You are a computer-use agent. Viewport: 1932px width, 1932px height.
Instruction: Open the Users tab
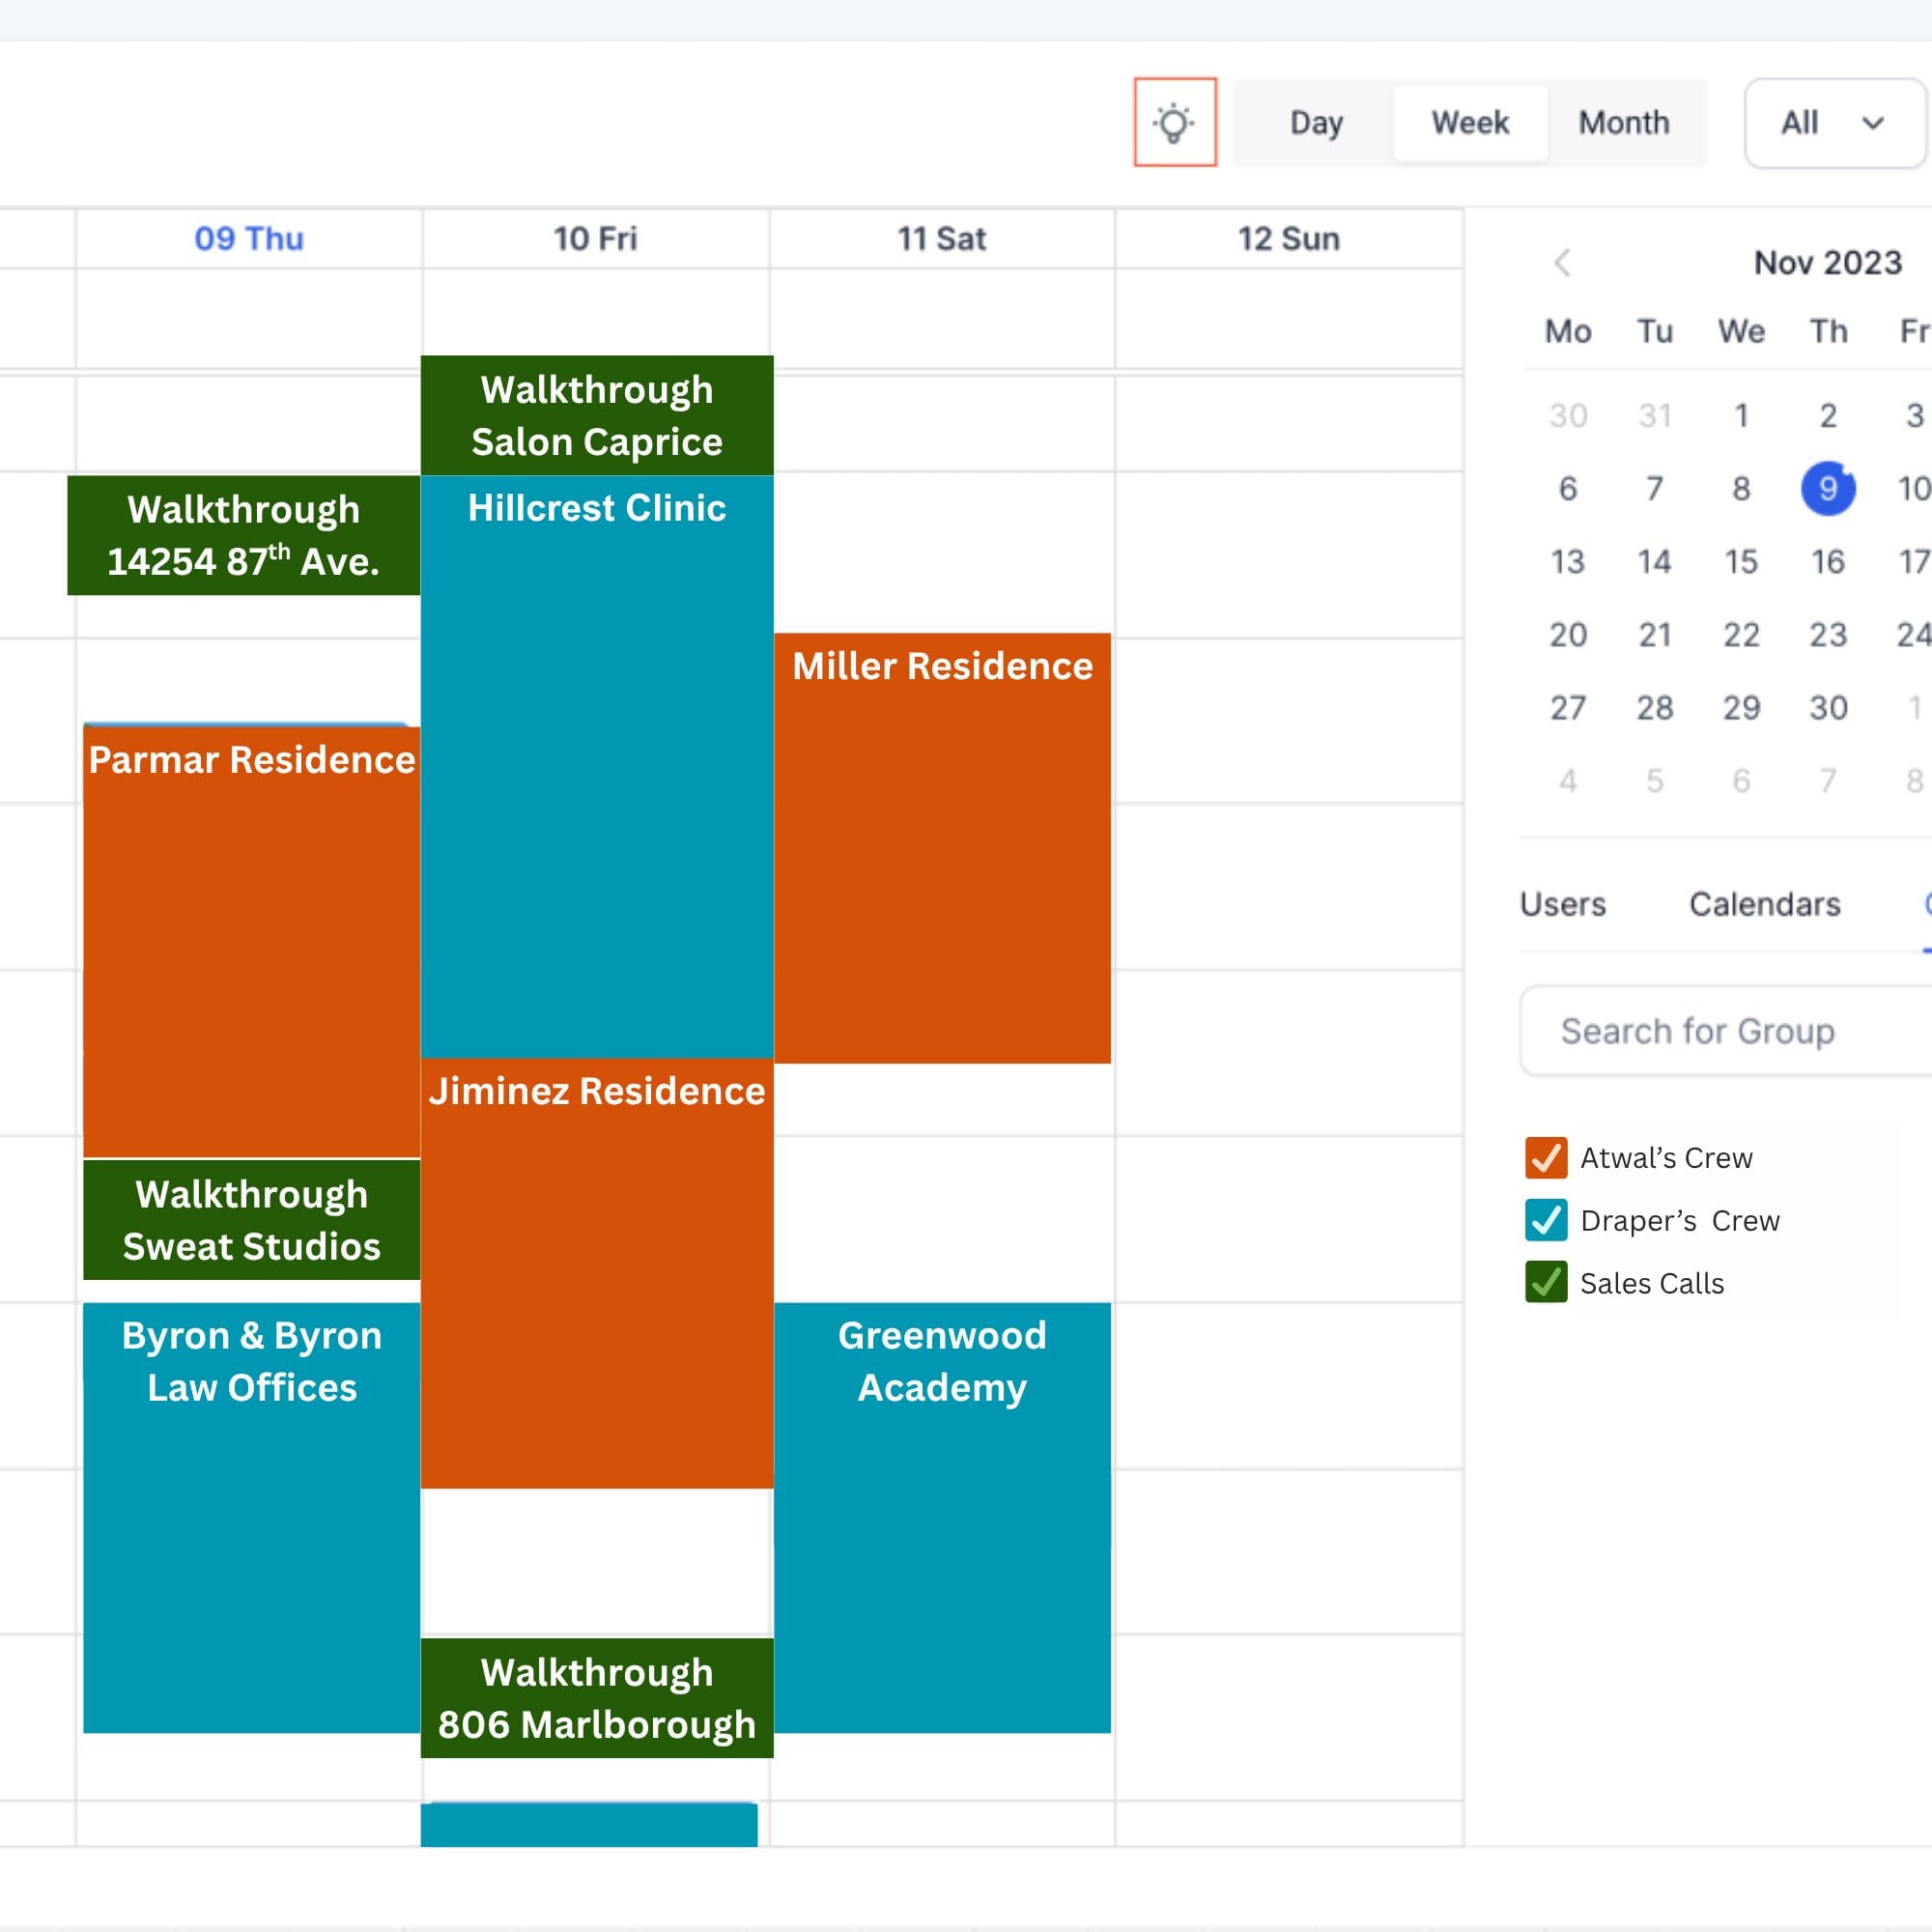(1562, 904)
